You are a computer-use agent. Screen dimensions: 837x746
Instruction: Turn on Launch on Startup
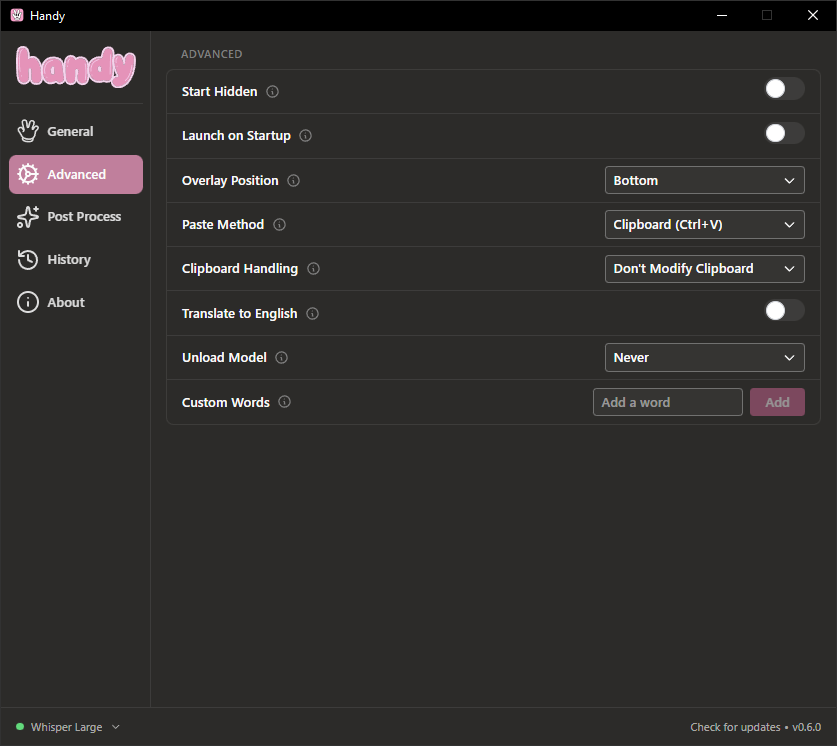tap(784, 132)
